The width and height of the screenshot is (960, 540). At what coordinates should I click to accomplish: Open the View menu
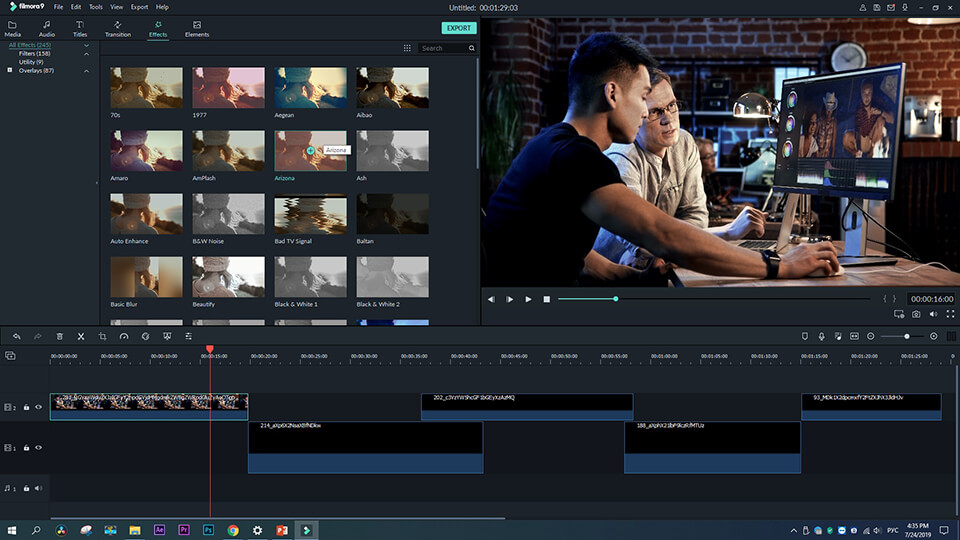tap(116, 7)
